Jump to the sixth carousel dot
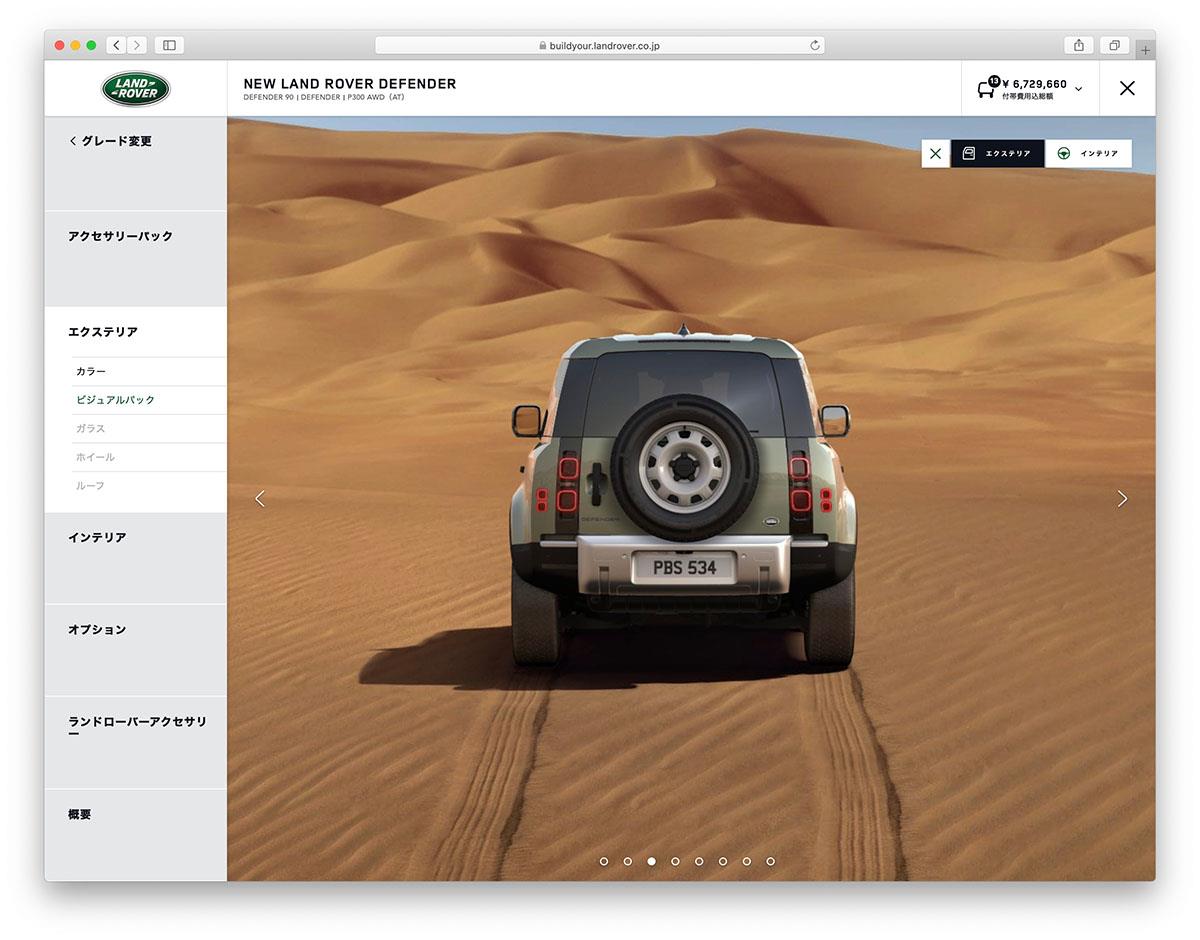Viewport: 1200px width, 940px height. click(x=723, y=861)
